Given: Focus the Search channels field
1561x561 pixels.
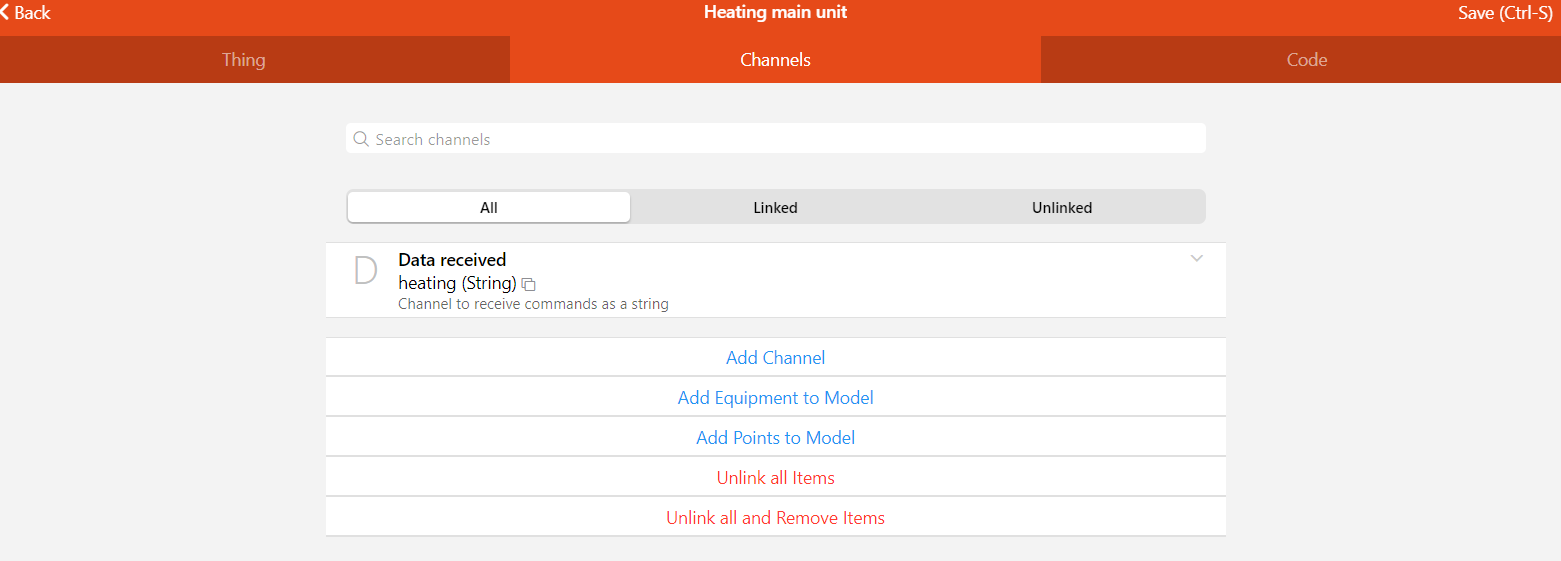Looking at the screenshot, I should 776,139.
